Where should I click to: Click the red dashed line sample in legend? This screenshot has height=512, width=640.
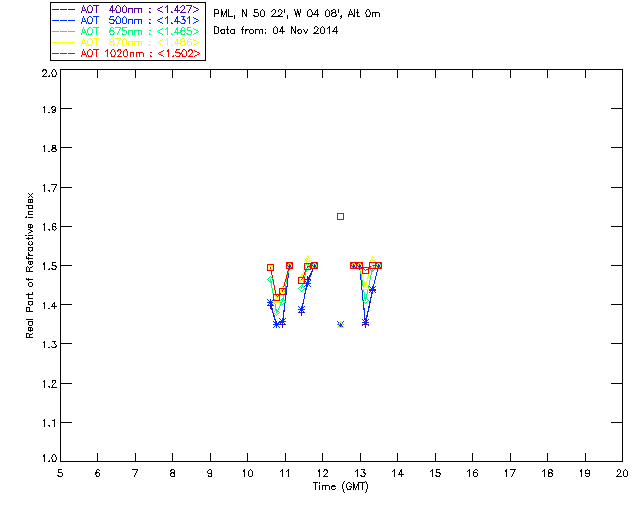[x=64, y=53]
